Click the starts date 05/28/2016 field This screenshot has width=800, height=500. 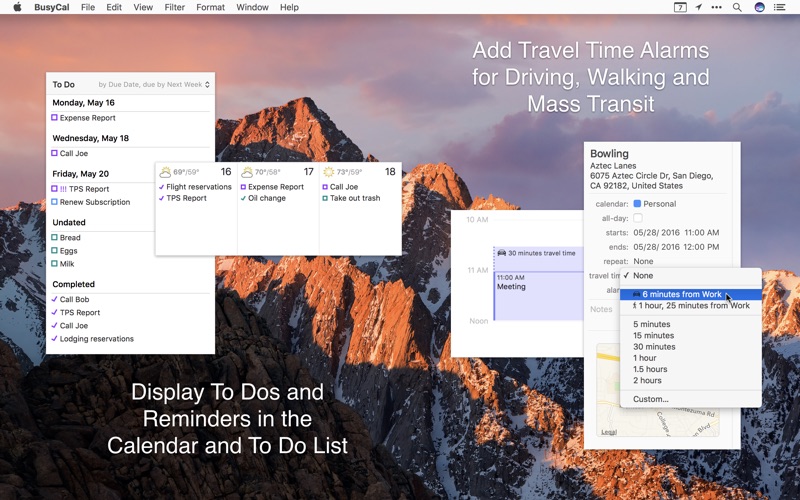[x=656, y=233]
